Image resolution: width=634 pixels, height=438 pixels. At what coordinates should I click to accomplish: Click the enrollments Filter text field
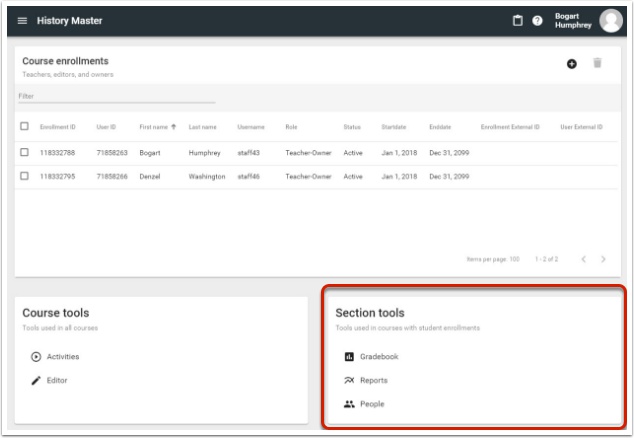[116, 95]
